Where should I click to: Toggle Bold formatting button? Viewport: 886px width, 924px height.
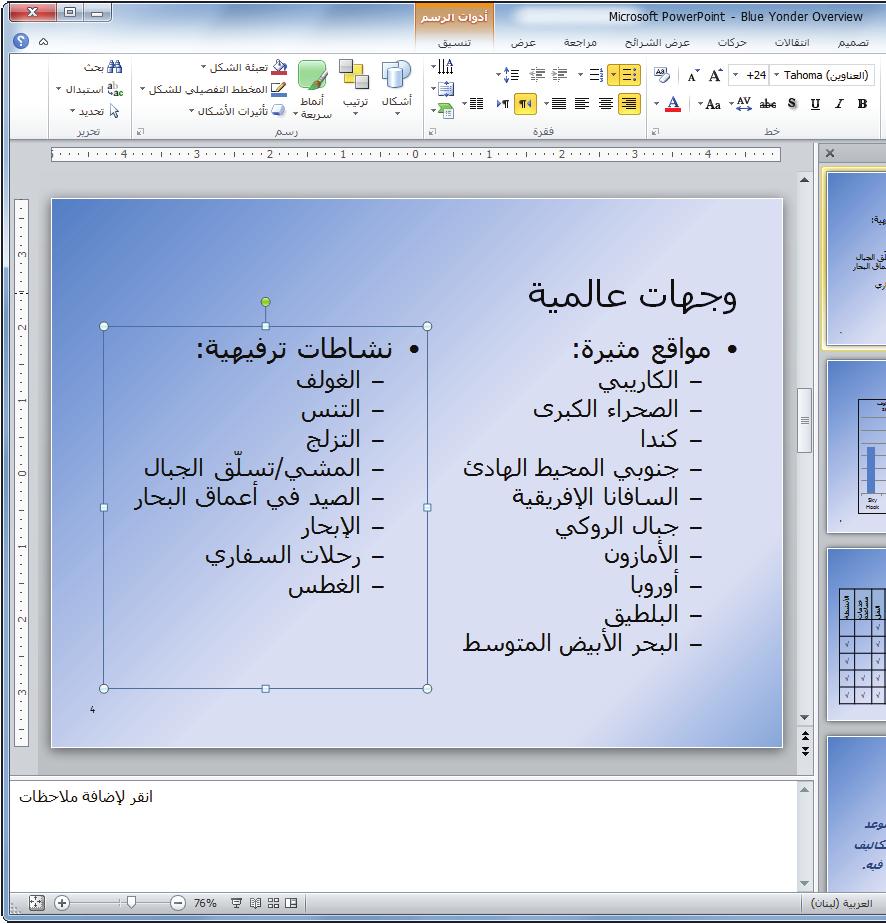(862, 104)
